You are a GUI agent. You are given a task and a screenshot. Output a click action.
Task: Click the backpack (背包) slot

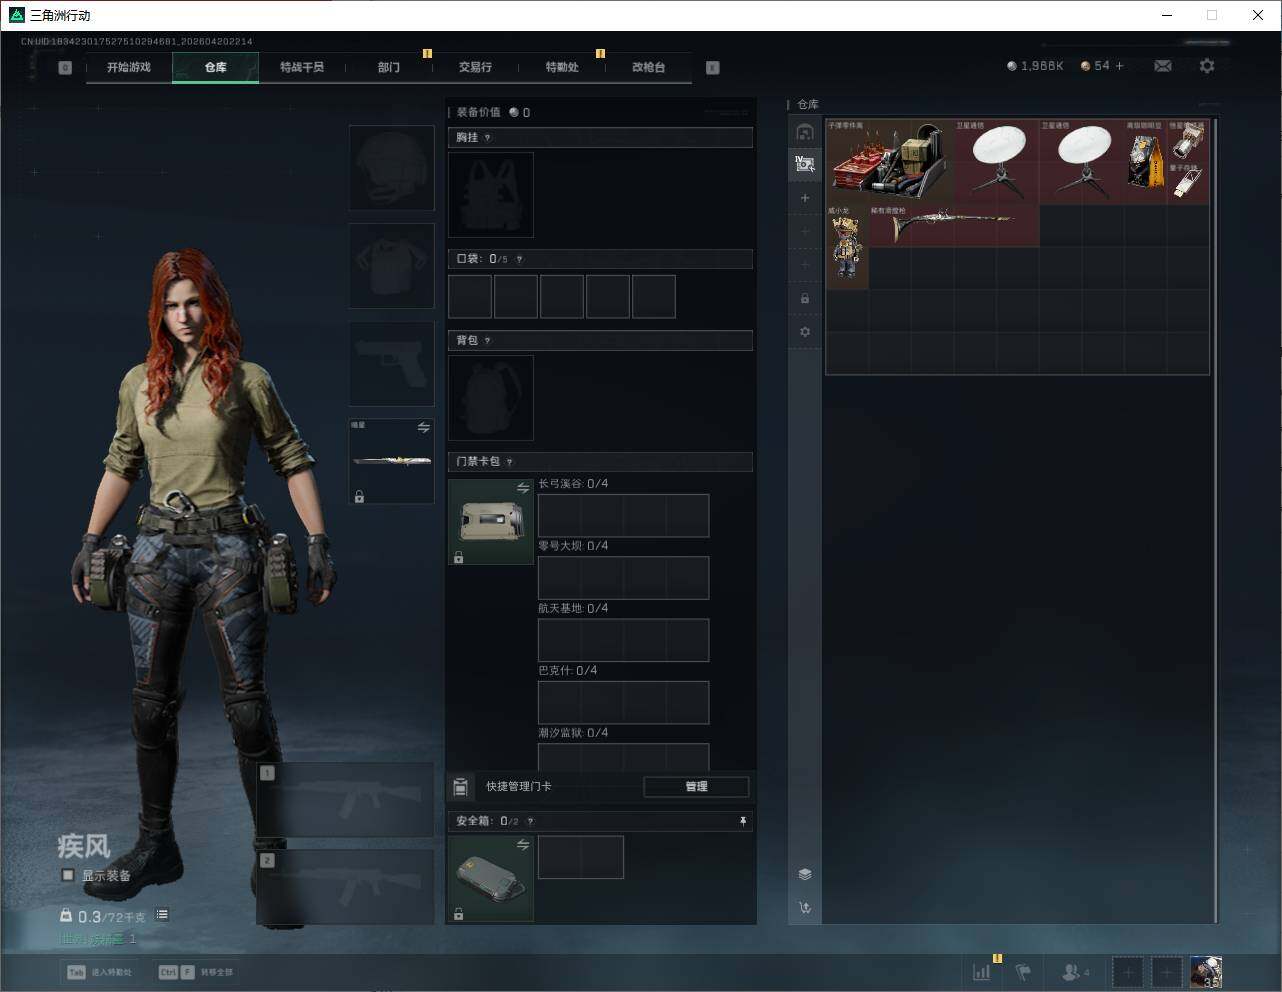491,398
